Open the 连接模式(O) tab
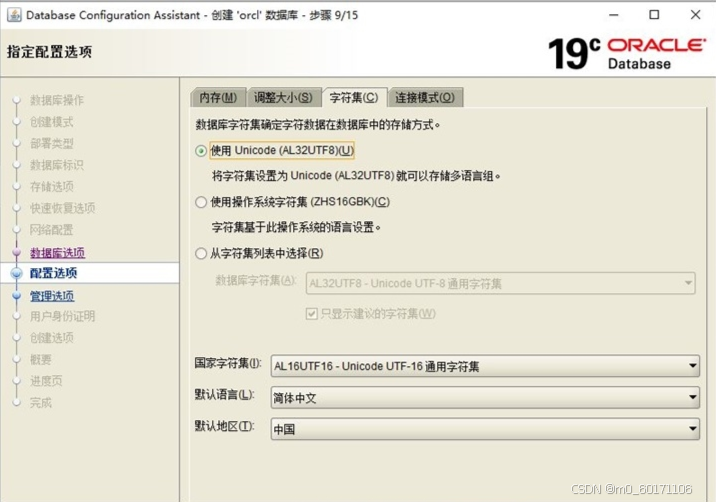Viewport: 716px width, 502px height. [425, 97]
